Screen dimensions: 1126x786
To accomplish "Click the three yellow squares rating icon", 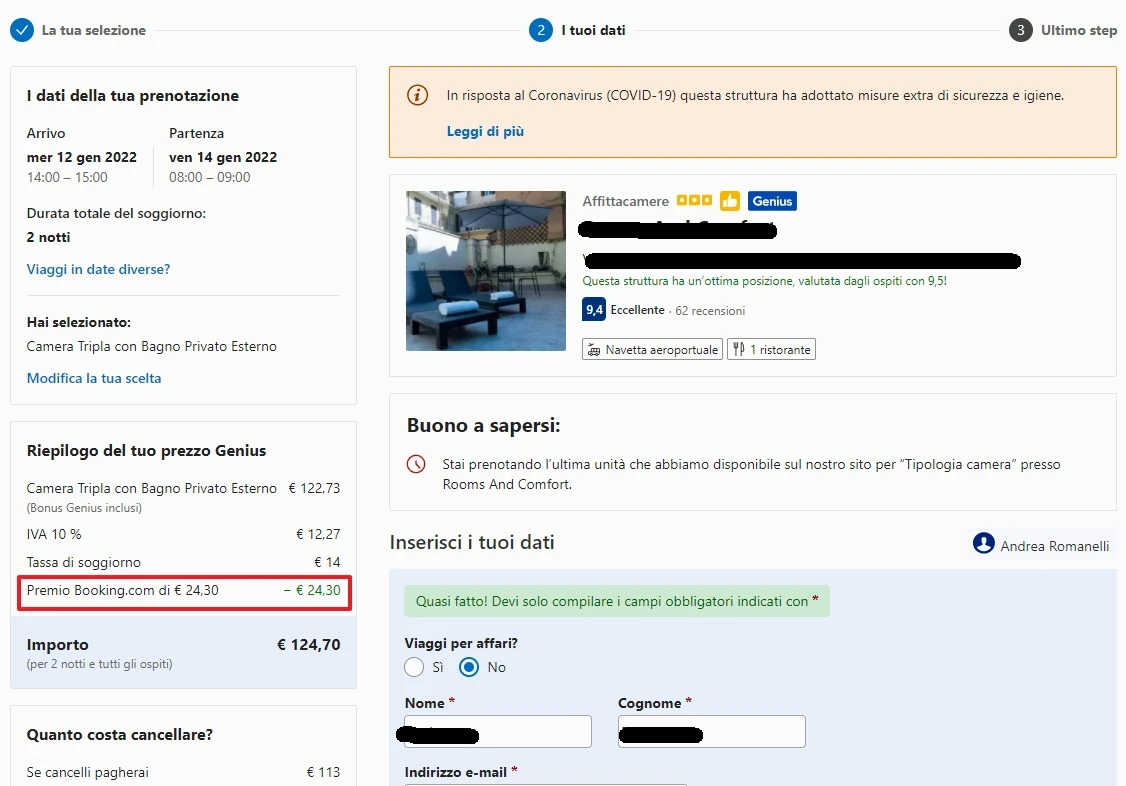I will (x=694, y=200).
